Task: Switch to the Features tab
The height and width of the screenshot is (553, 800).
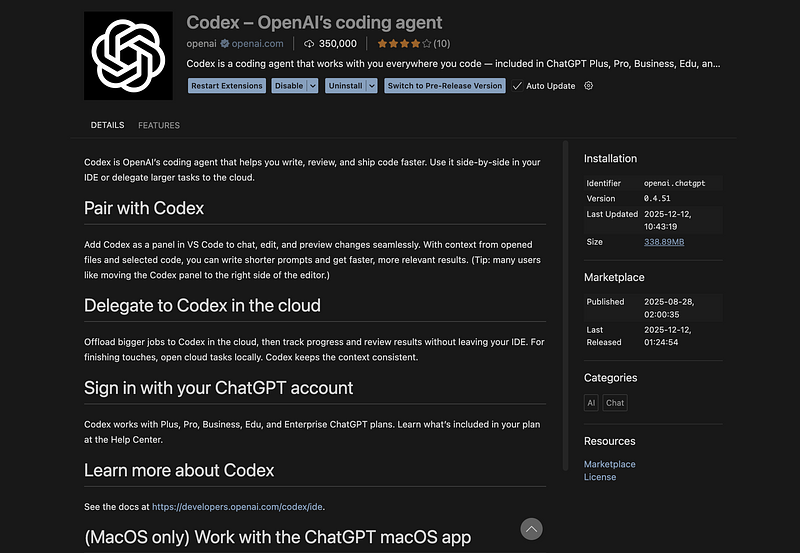Action: tap(159, 125)
